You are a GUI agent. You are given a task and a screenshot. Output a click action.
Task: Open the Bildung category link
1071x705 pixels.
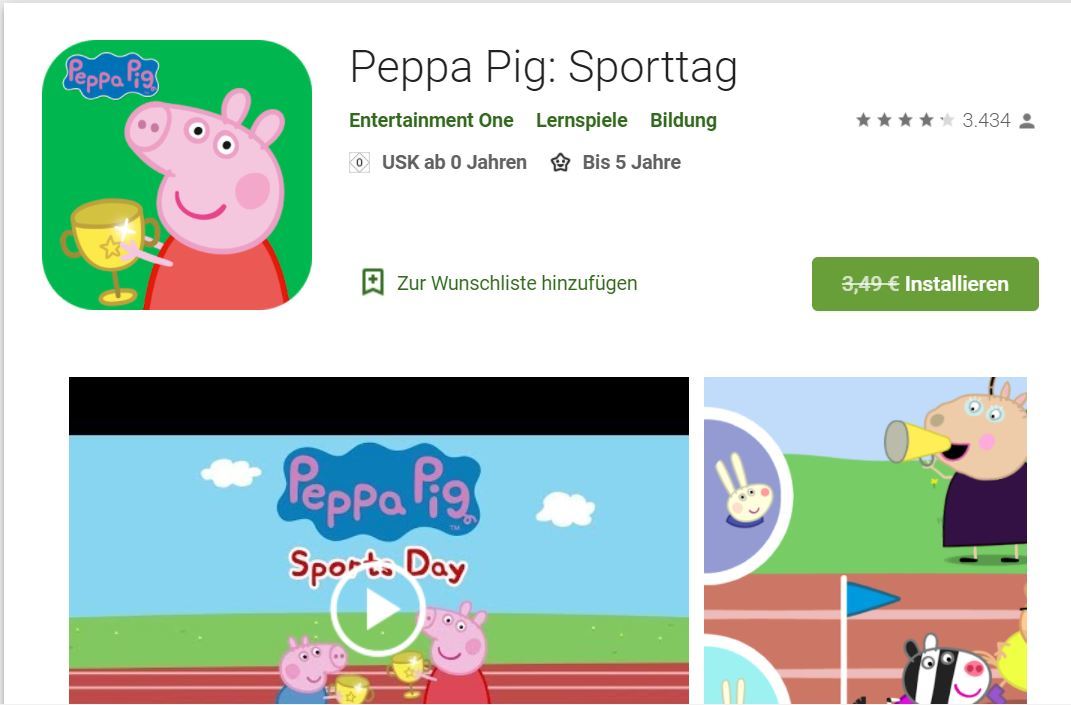pyautogui.click(x=683, y=120)
